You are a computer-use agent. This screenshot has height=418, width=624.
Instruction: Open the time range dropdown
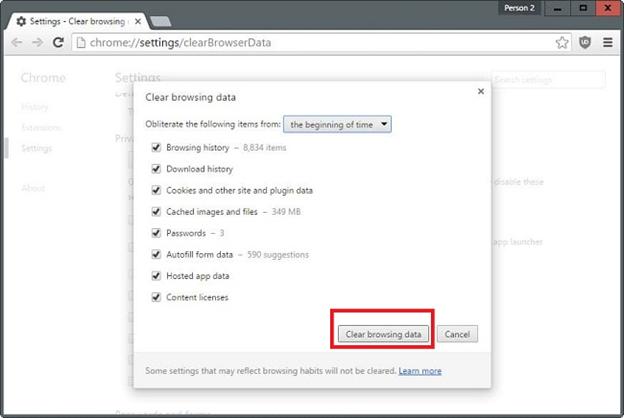(x=337, y=125)
